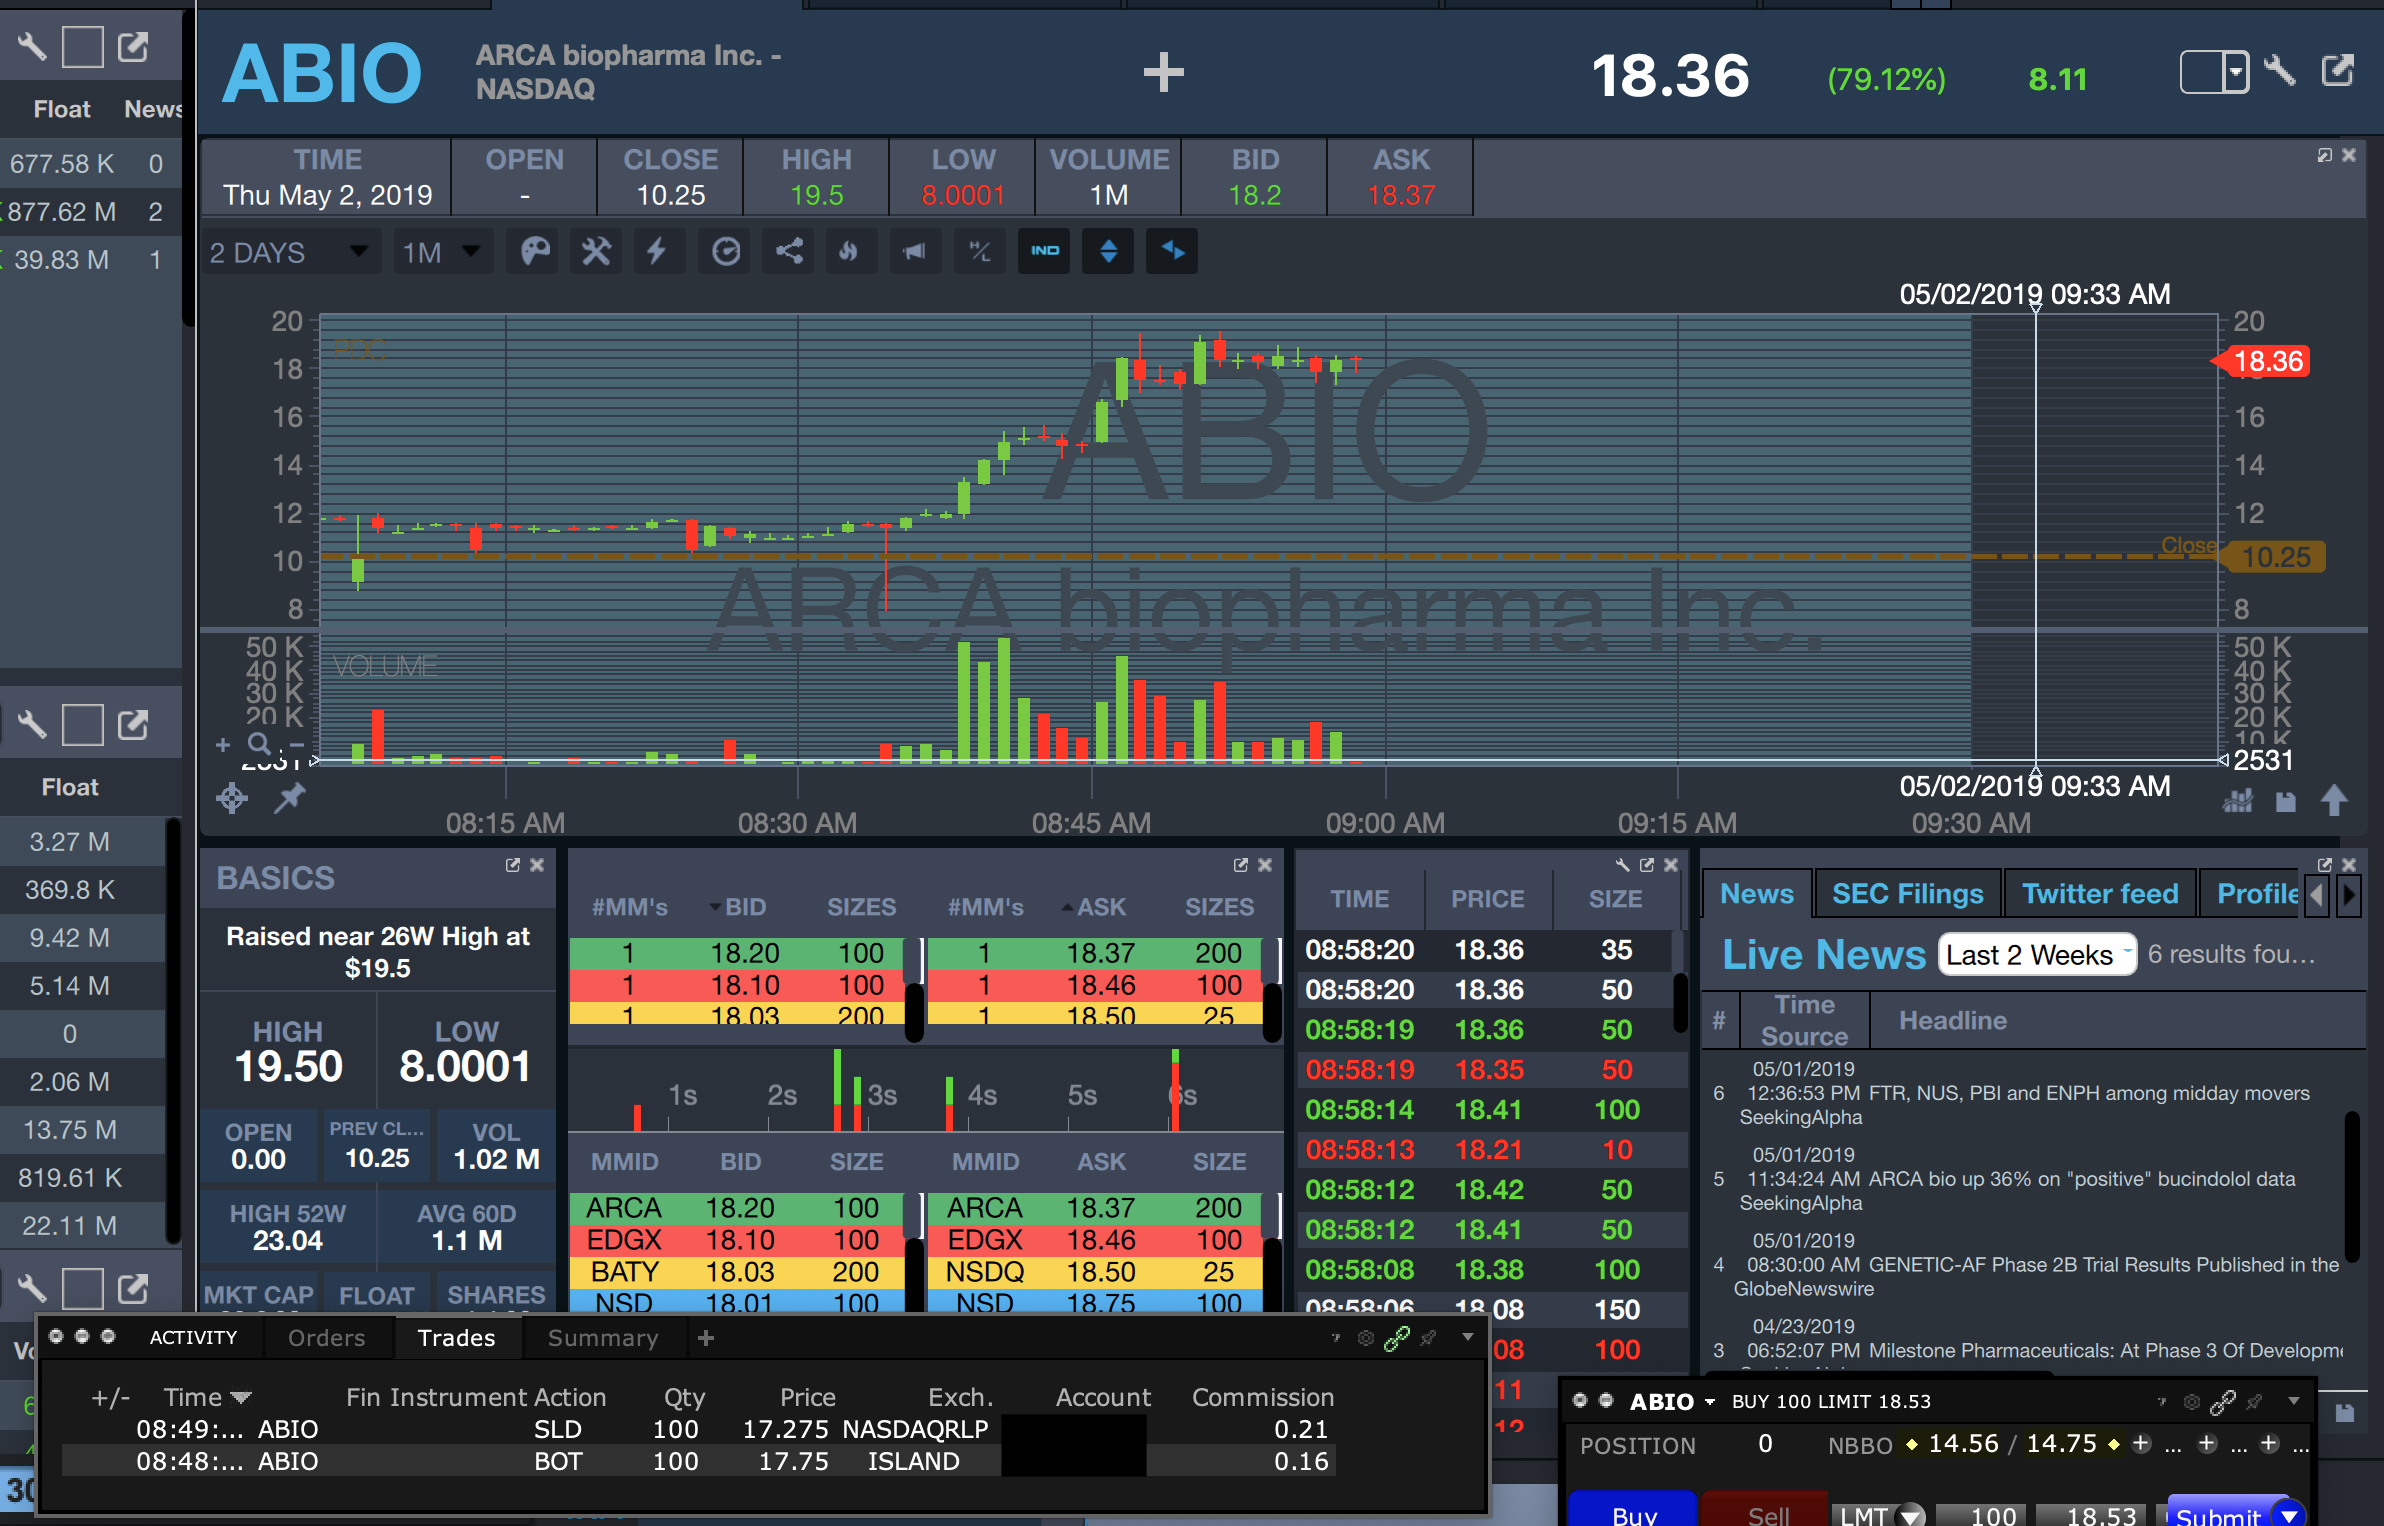Toggle the IND indicators button
2384x1526 pixels.
tap(1045, 251)
